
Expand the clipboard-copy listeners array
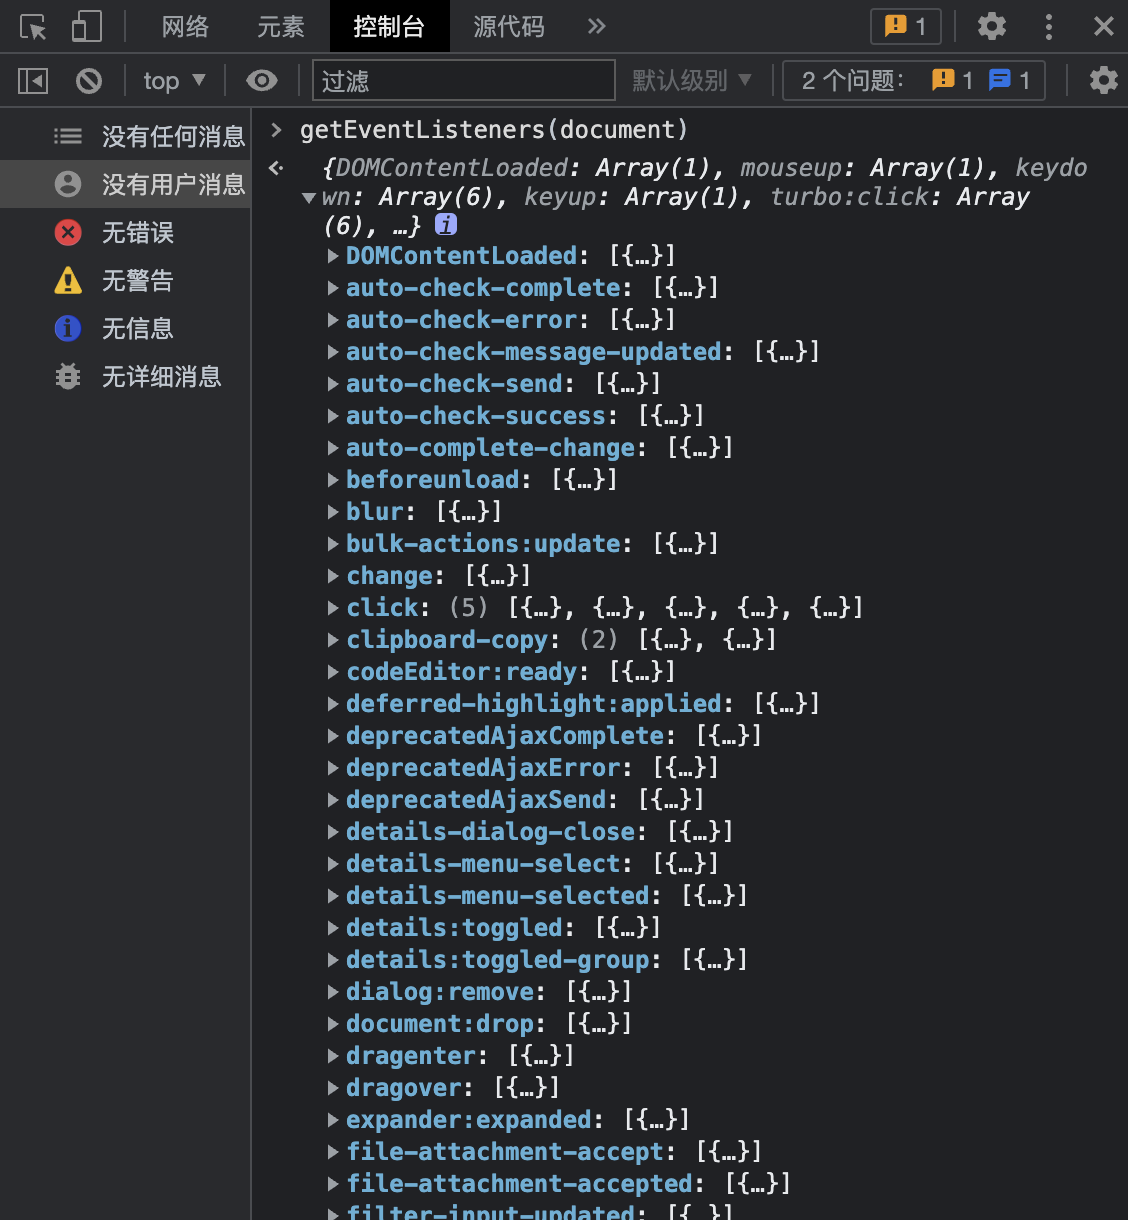click(334, 640)
